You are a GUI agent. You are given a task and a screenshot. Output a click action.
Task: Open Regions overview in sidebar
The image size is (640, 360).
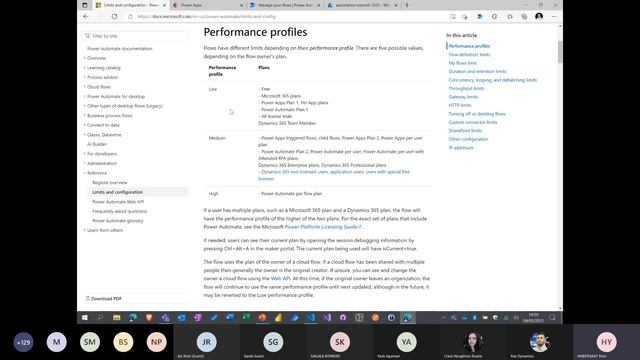[109, 182]
